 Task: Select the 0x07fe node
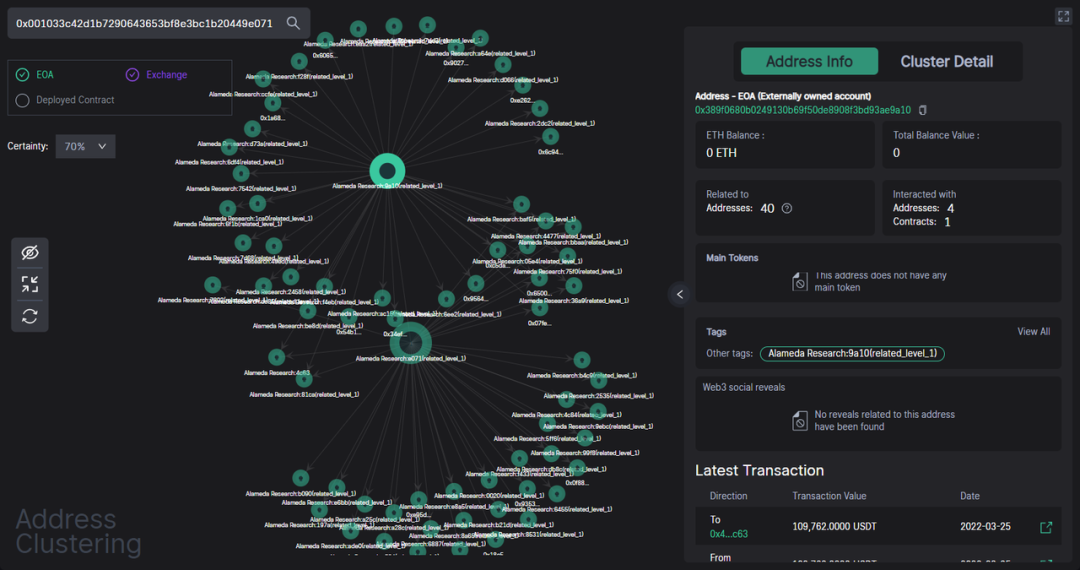pyautogui.click(x=539, y=308)
